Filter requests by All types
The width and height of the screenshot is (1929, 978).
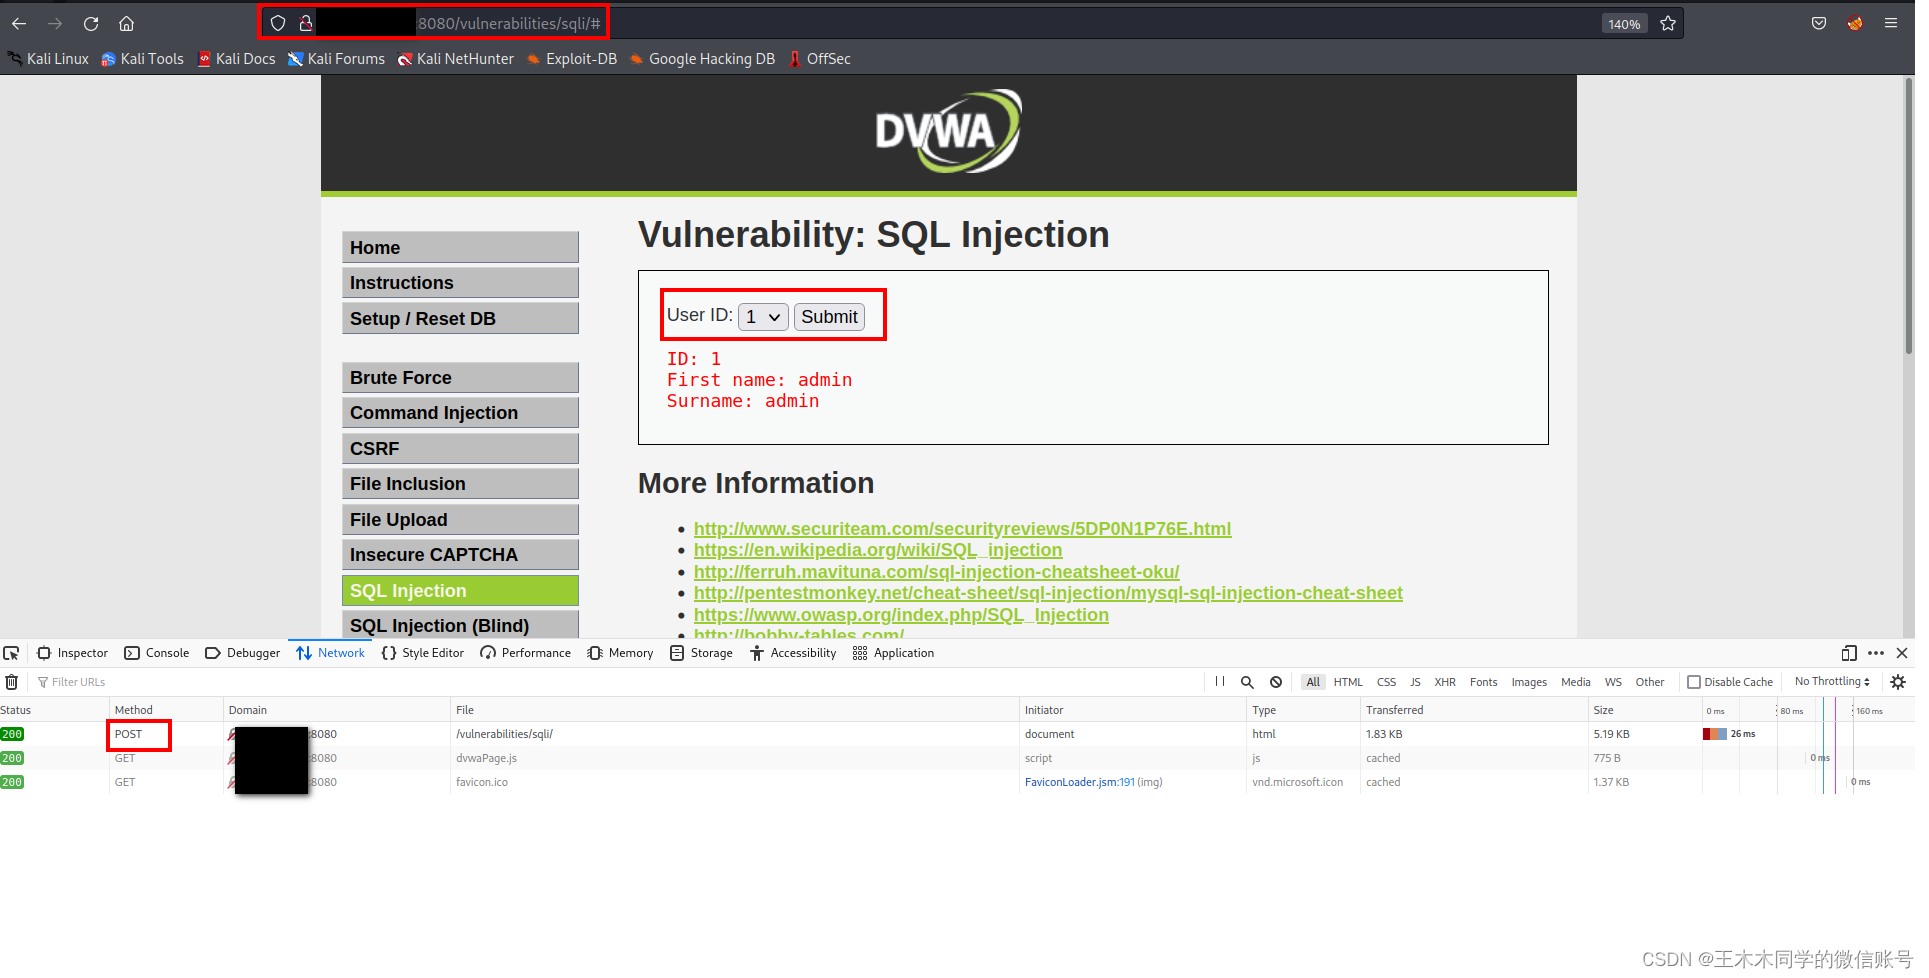click(1313, 682)
